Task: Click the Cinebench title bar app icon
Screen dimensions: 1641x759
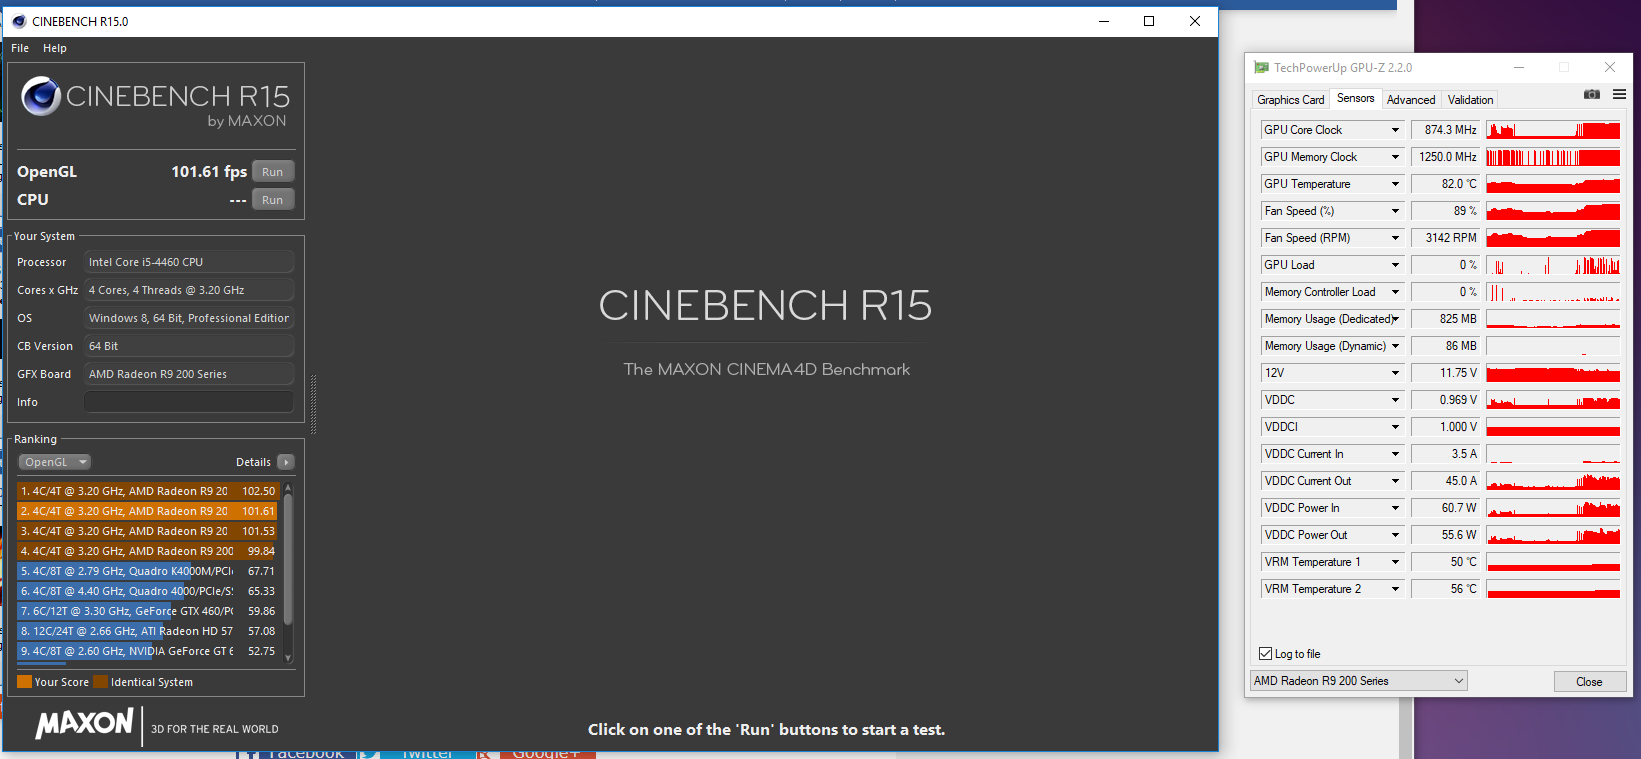Action: pyautogui.click(x=19, y=21)
